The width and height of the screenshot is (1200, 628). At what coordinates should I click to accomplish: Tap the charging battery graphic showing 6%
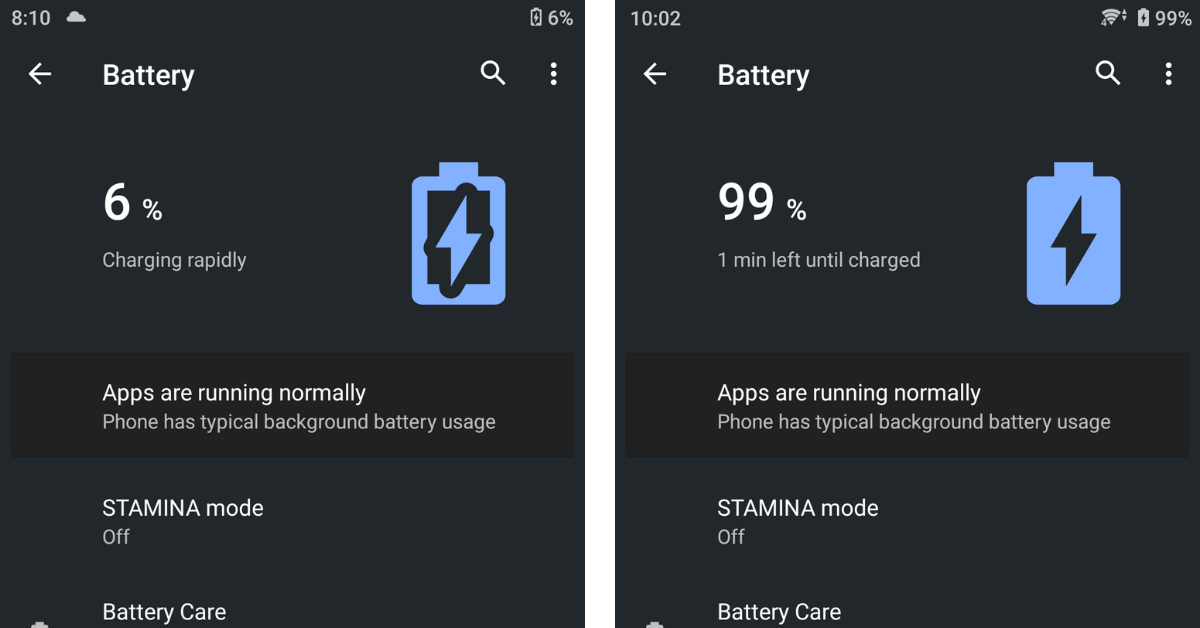point(459,233)
